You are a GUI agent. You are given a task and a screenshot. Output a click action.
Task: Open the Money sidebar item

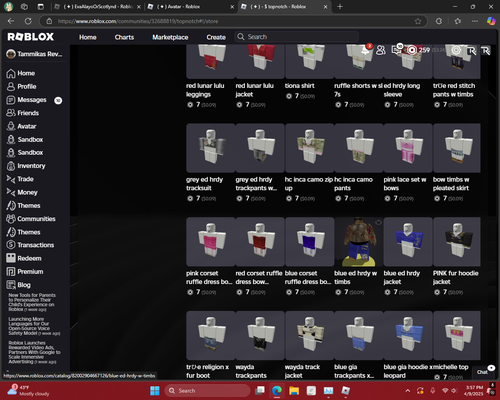click(x=22, y=192)
